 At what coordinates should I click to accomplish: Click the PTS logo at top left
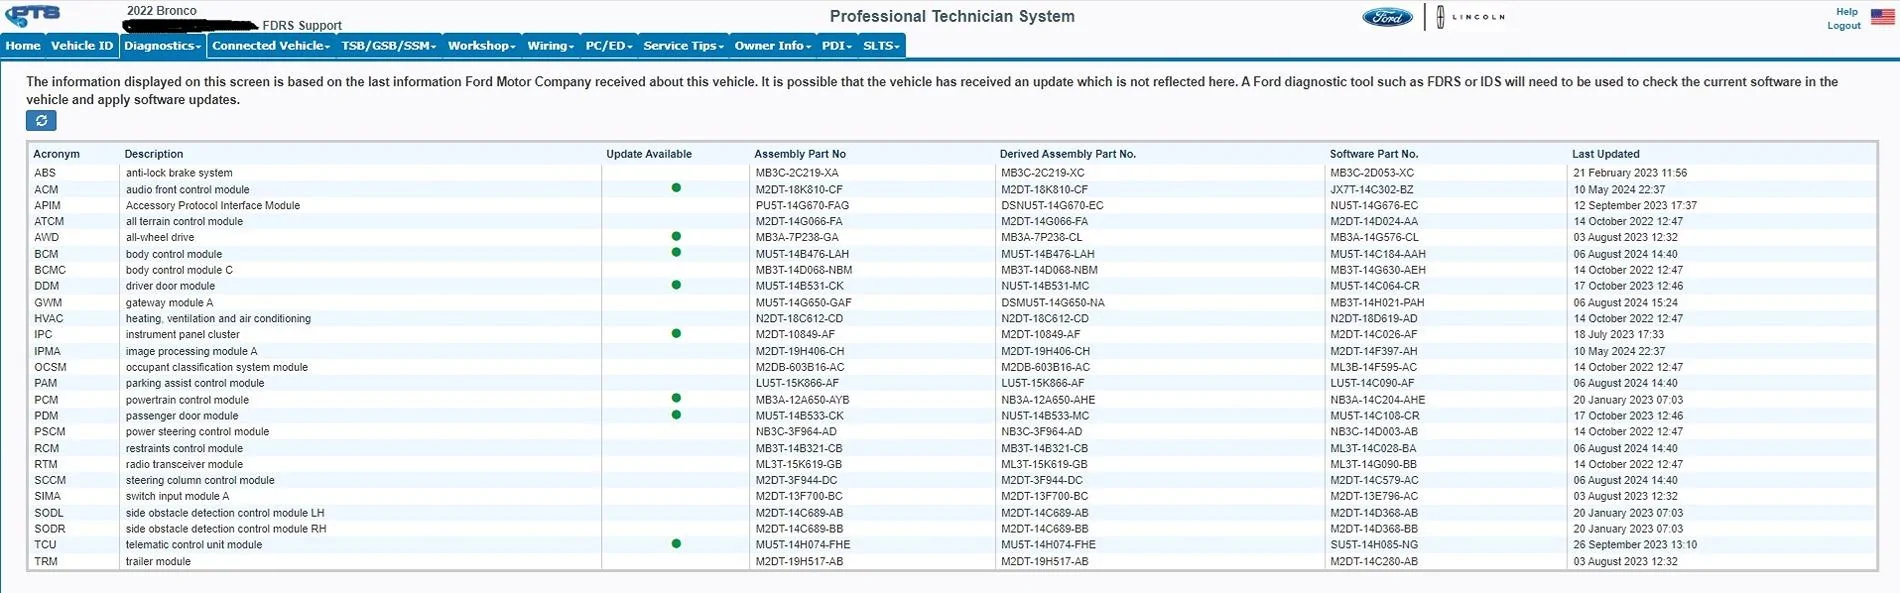pyautogui.click(x=33, y=16)
